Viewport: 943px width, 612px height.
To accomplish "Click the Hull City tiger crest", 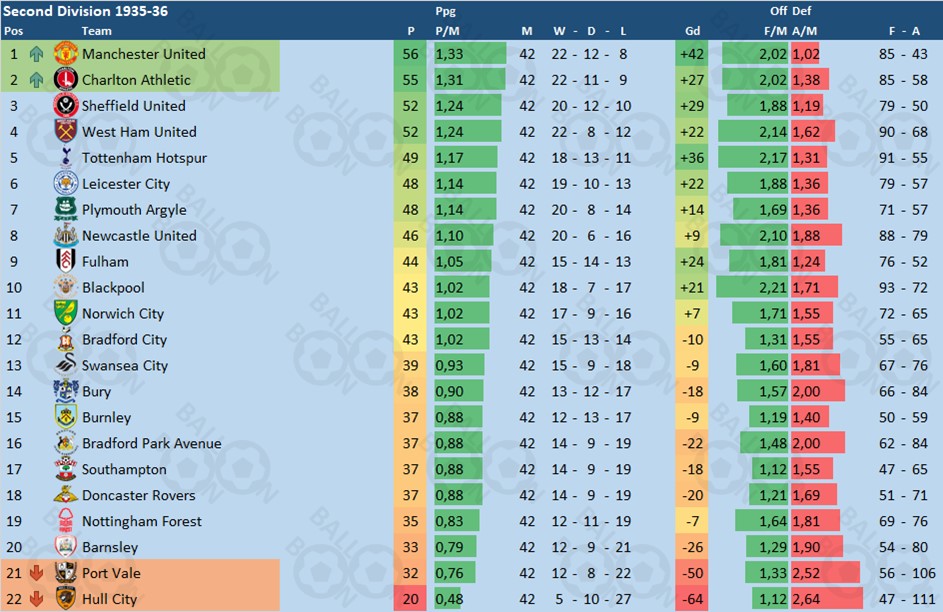I will tap(66, 598).
